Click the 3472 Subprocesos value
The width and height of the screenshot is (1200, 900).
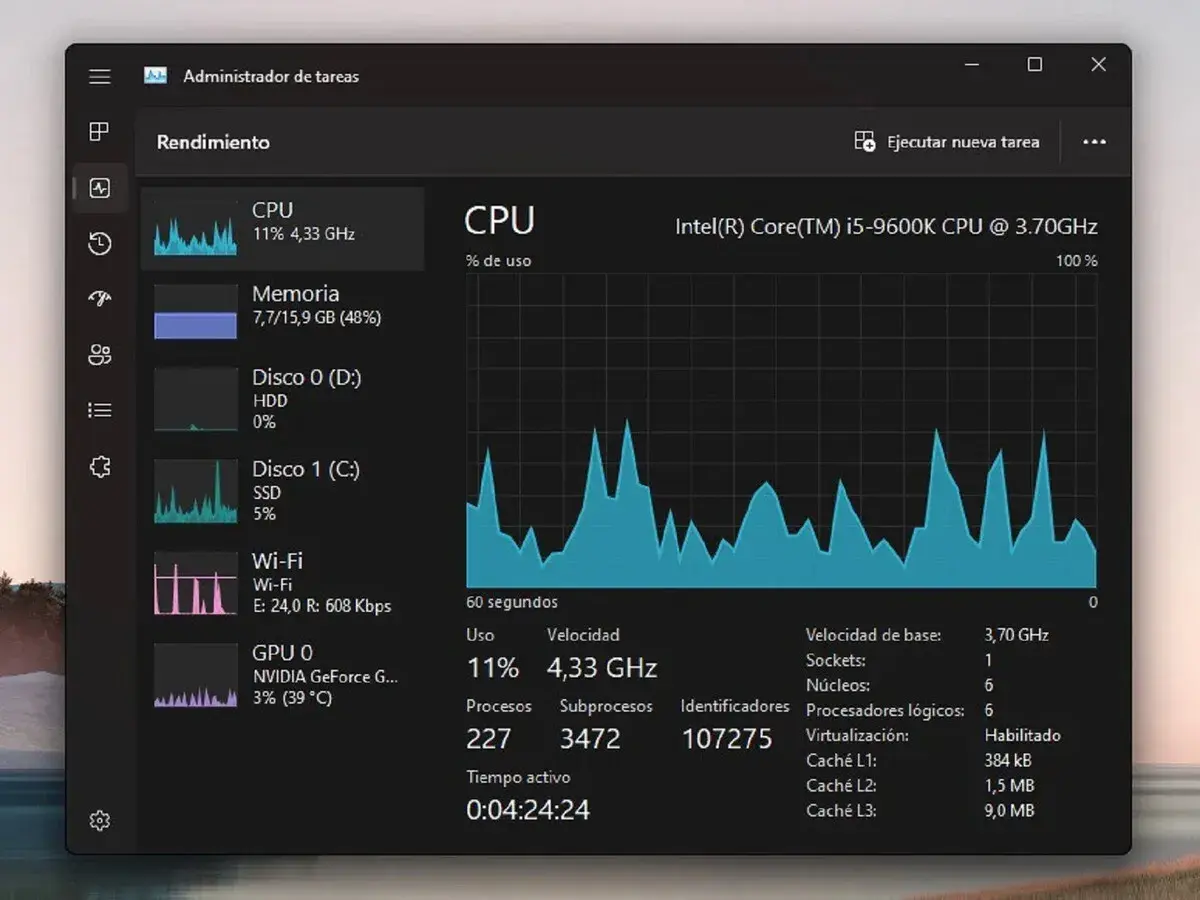(x=590, y=739)
